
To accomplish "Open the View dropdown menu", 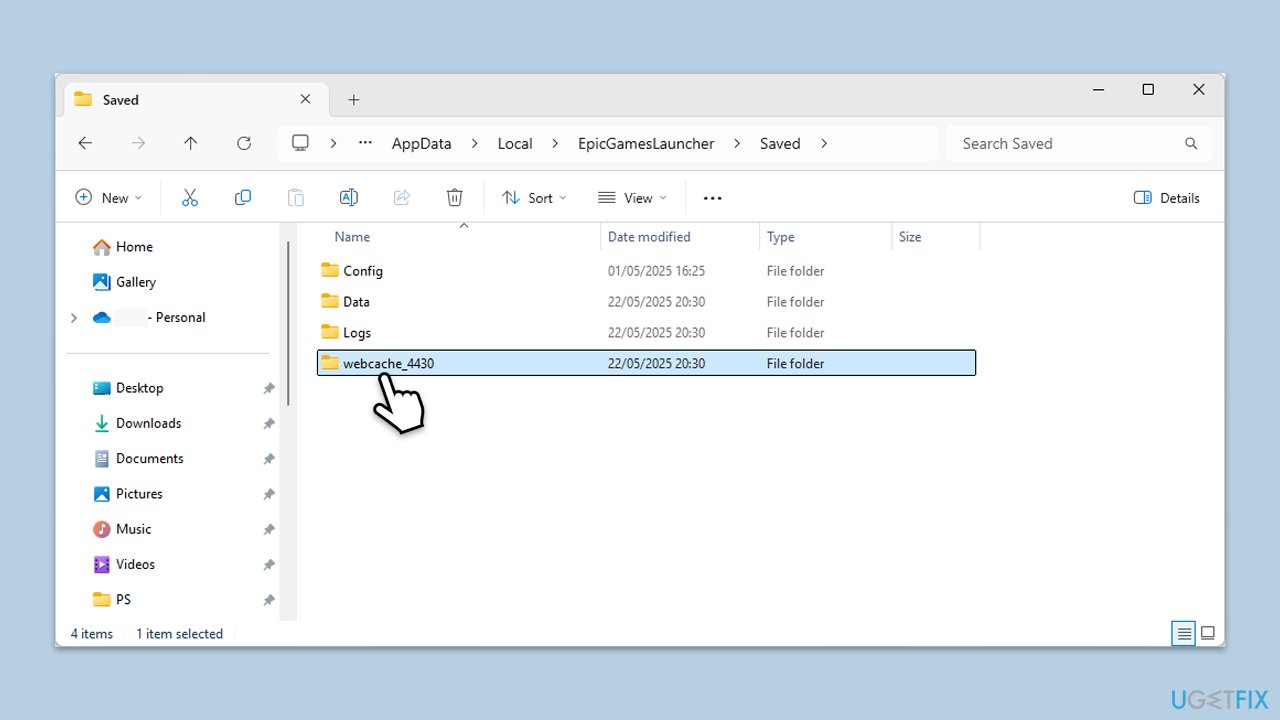I will pos(630,198).
